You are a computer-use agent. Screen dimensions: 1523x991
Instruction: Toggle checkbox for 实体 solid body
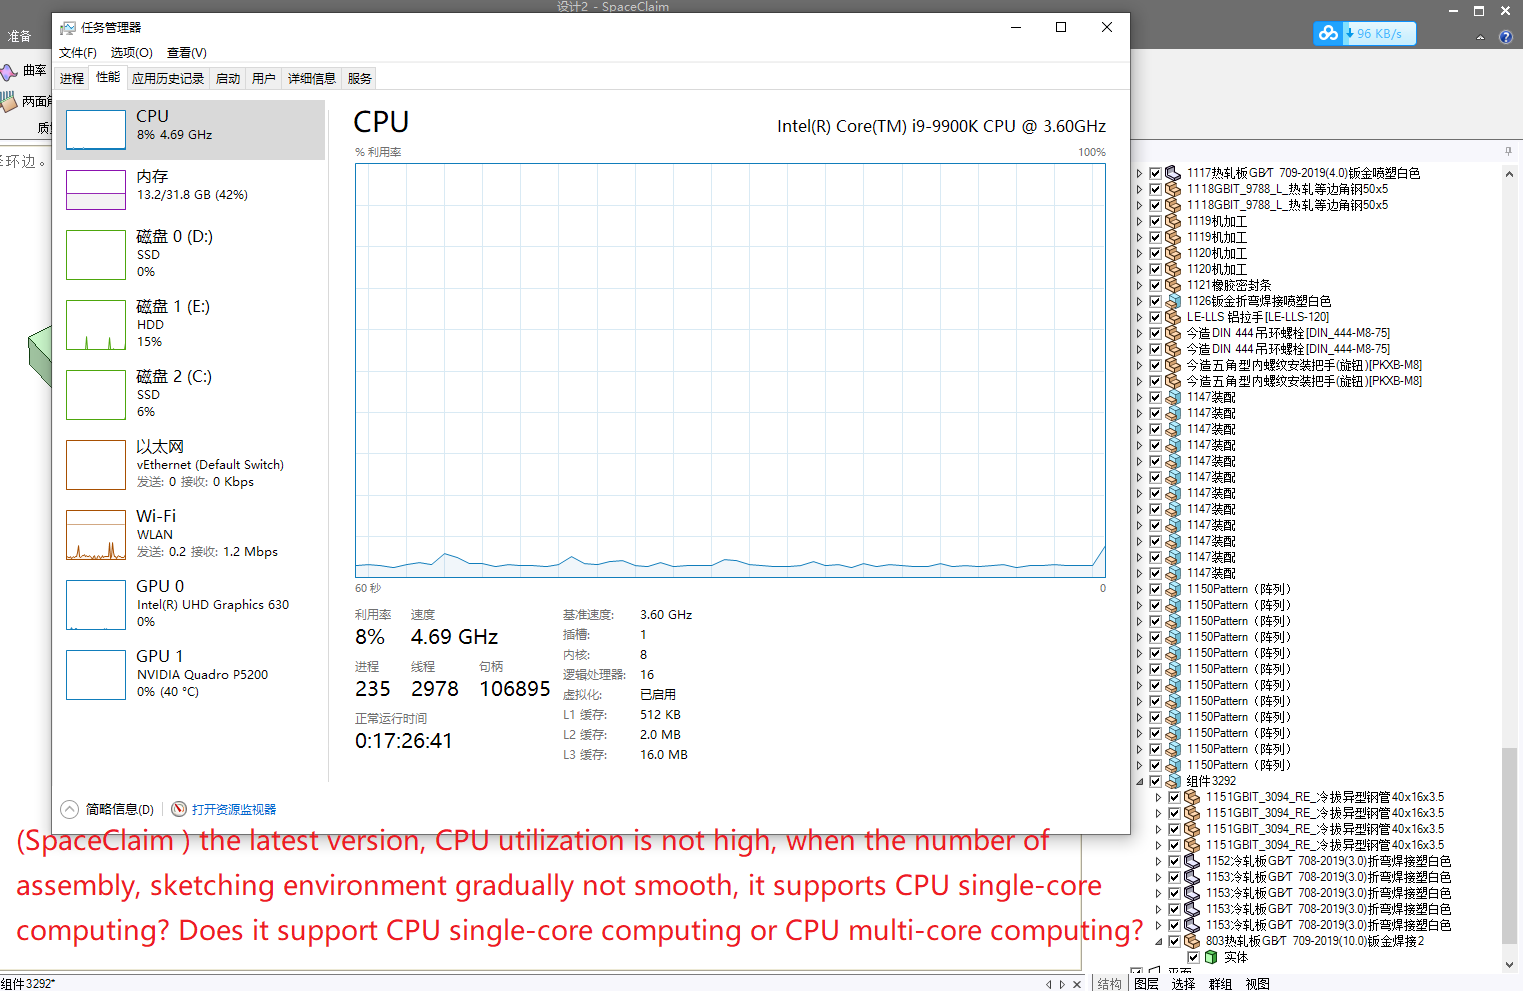(x=1193, y=957)
